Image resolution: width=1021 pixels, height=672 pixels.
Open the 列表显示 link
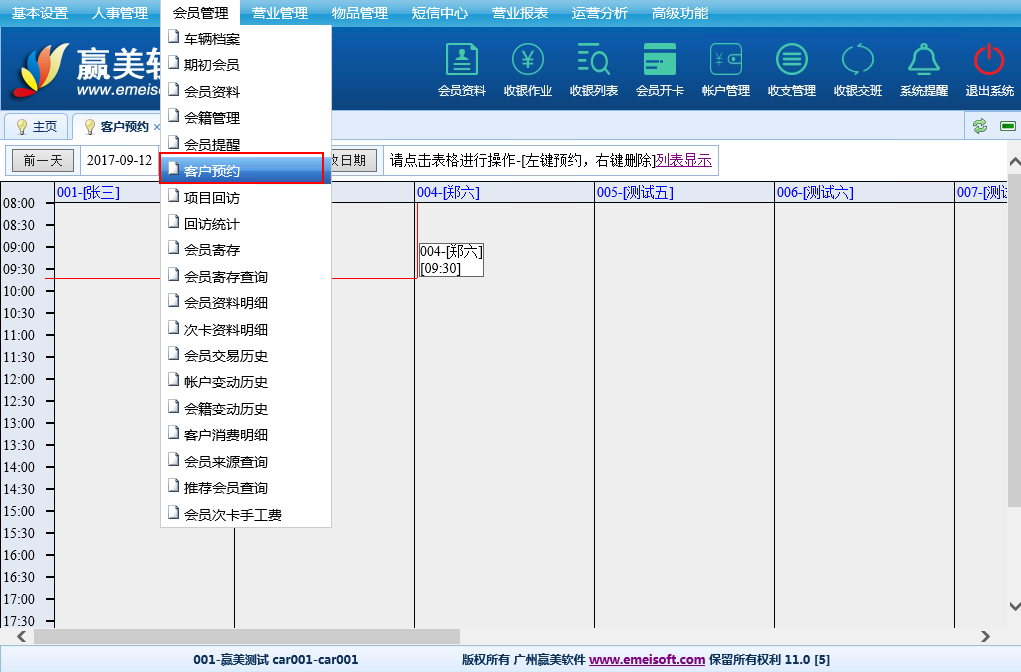pos(684,160)
